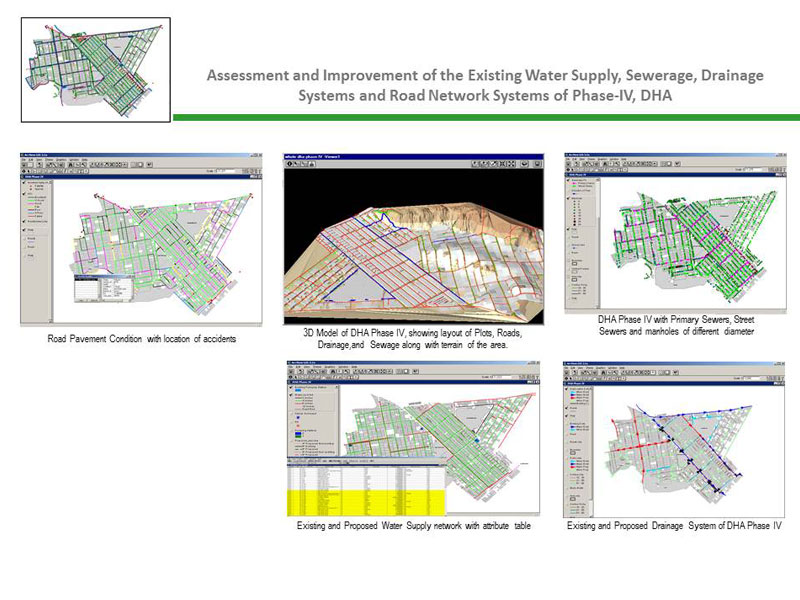The height and width of the screenshot is (600, 800).
Task: Click blue swatch under top Water Supply theme
Action: click(298, 390)
